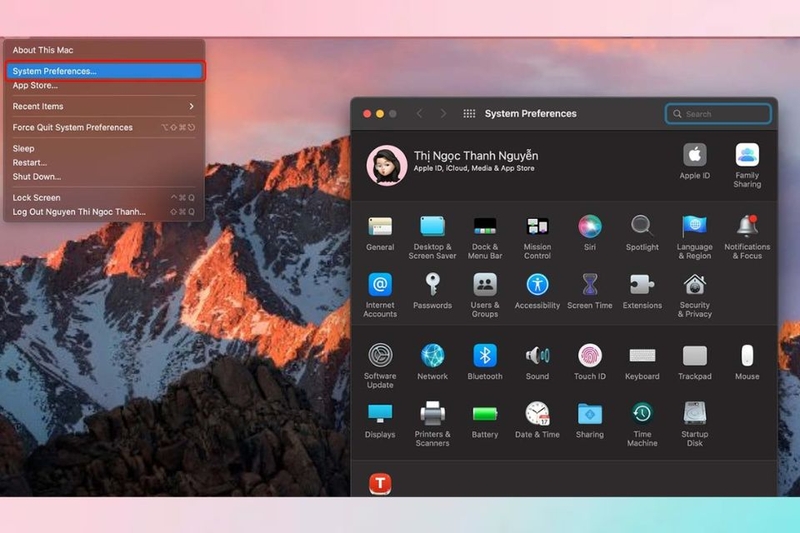The image size is (800, 533).
Task: Open the Sharing pane
Action: pos(590,420)
